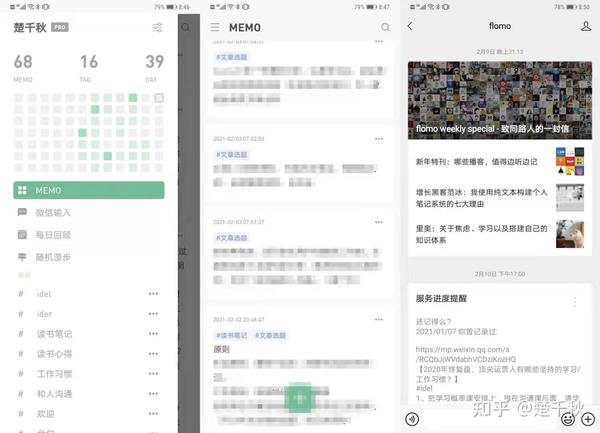Tap the #idel tag text in 服务进度提醒

tap(424, 388)
